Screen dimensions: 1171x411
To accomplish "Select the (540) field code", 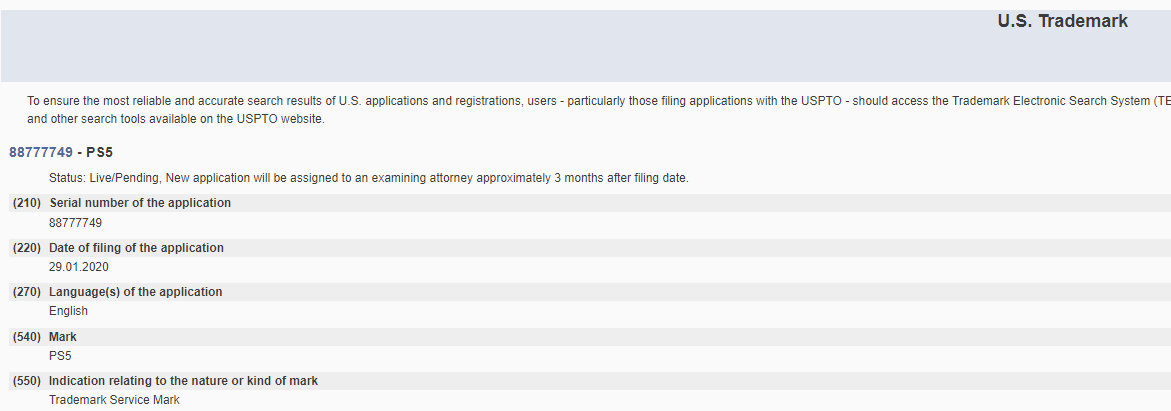I will (26, 337).
